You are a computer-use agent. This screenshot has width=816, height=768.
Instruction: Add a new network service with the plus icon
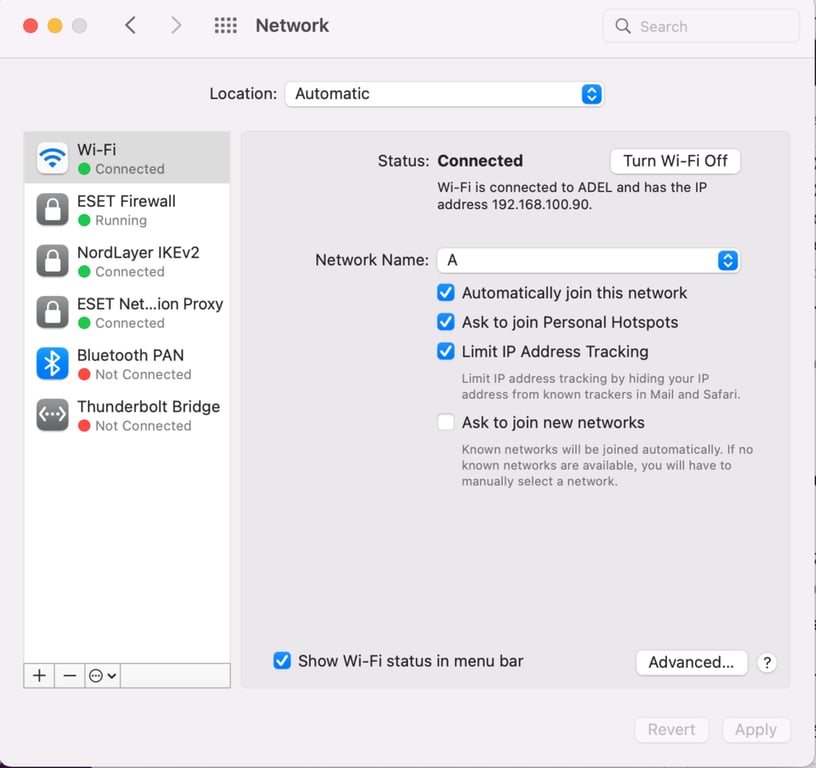pyautogui.click(x=38, y=676)
